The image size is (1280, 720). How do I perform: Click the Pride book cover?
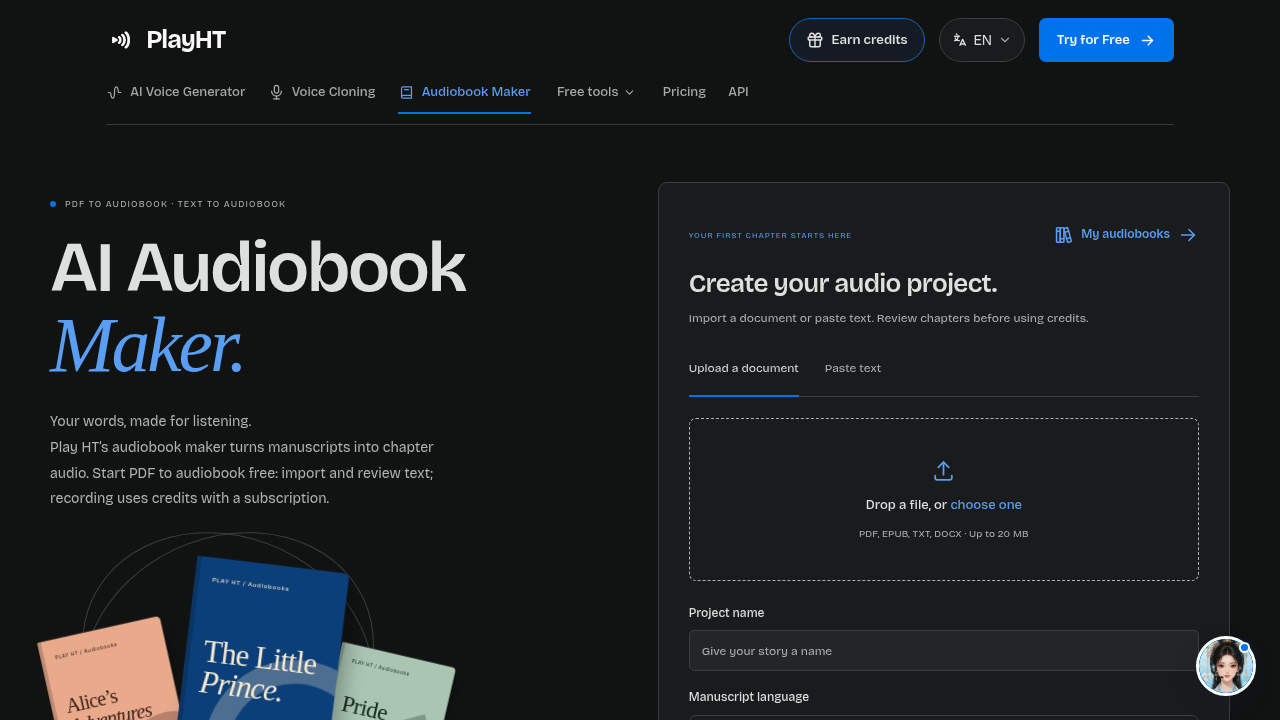tap(395, 682)
